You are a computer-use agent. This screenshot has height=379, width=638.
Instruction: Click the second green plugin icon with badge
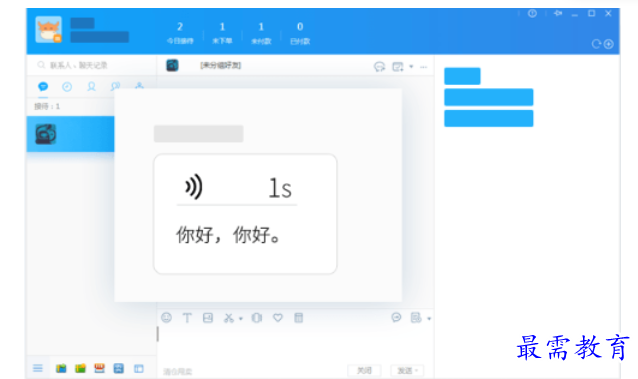[81, 368]
